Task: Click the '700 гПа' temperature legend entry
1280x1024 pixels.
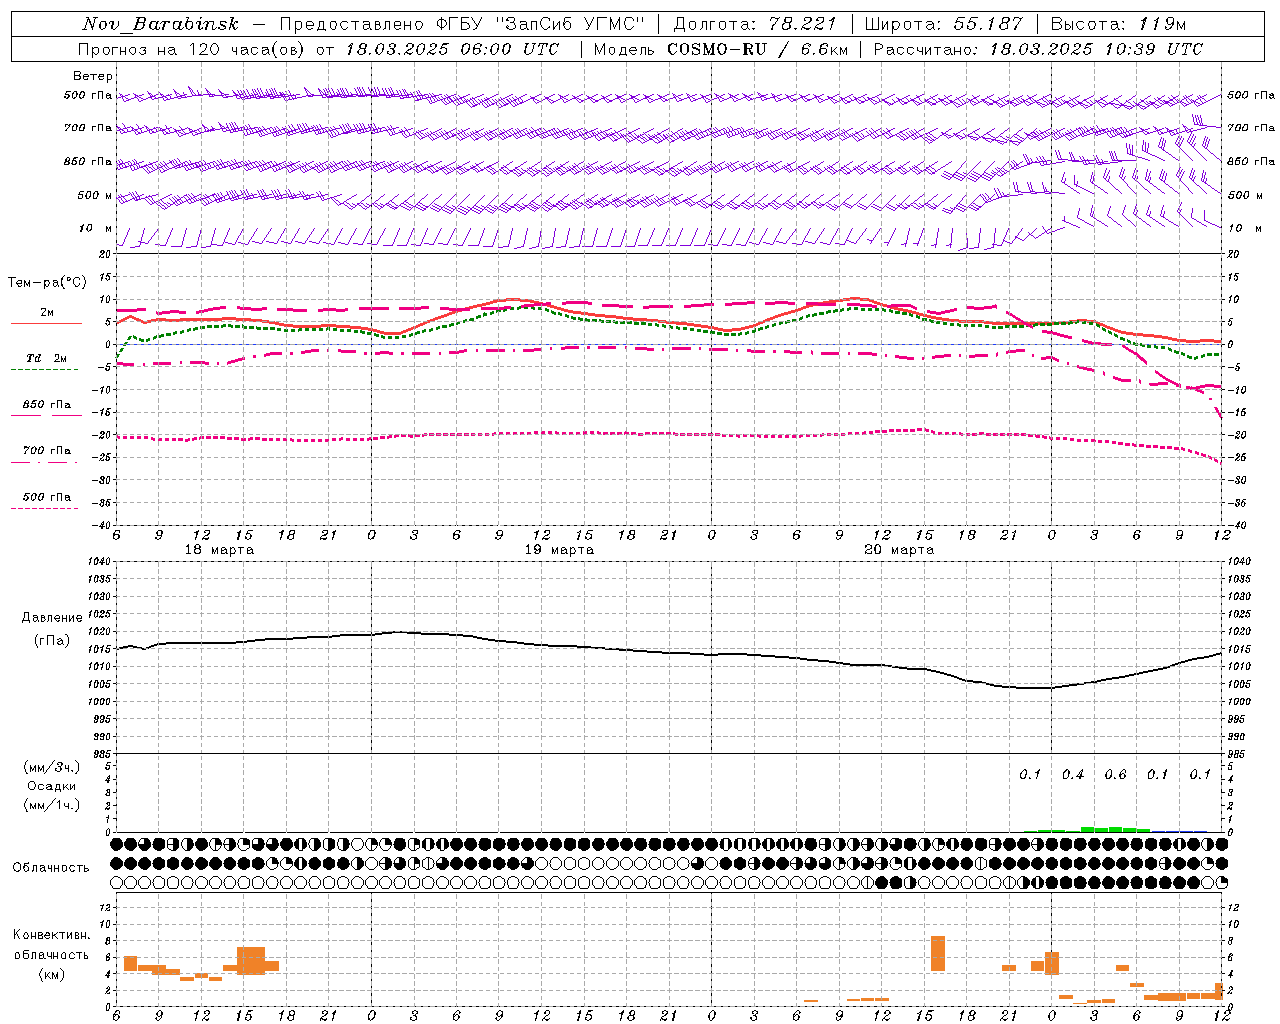Action: click(46, 450)
